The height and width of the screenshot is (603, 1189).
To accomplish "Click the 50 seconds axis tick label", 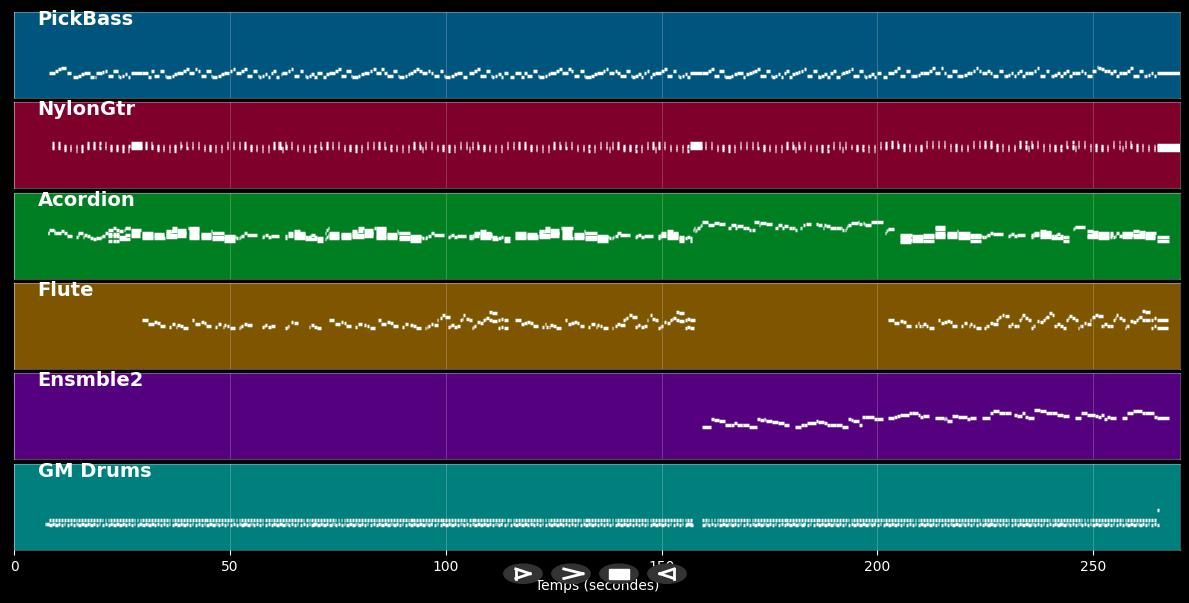I will 230,567.
